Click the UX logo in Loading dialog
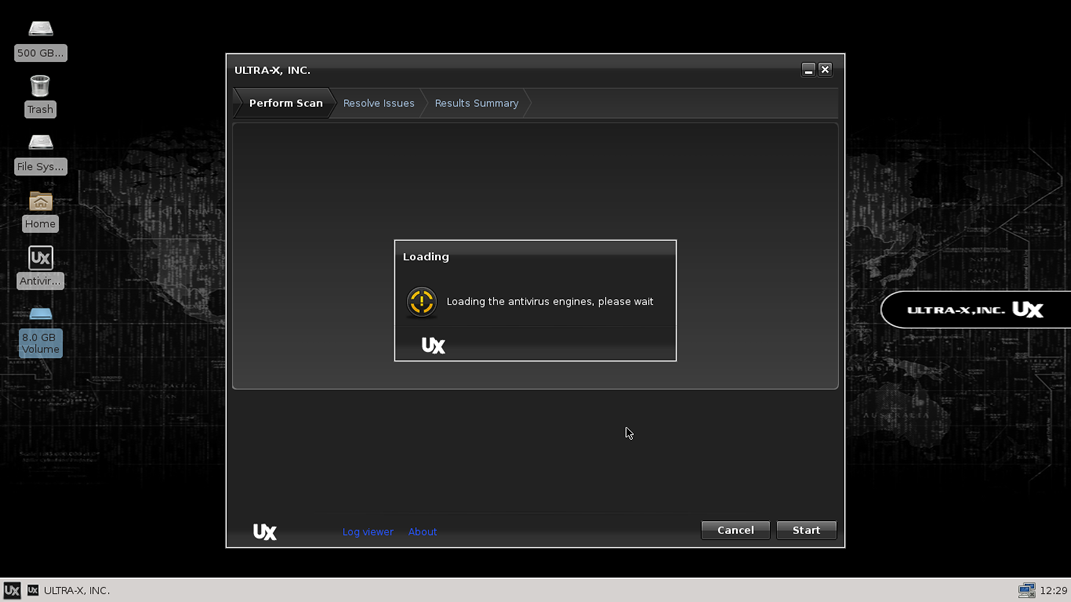Image resolution: width=1071 pixels, height=602 pixels. pos(433,345)
